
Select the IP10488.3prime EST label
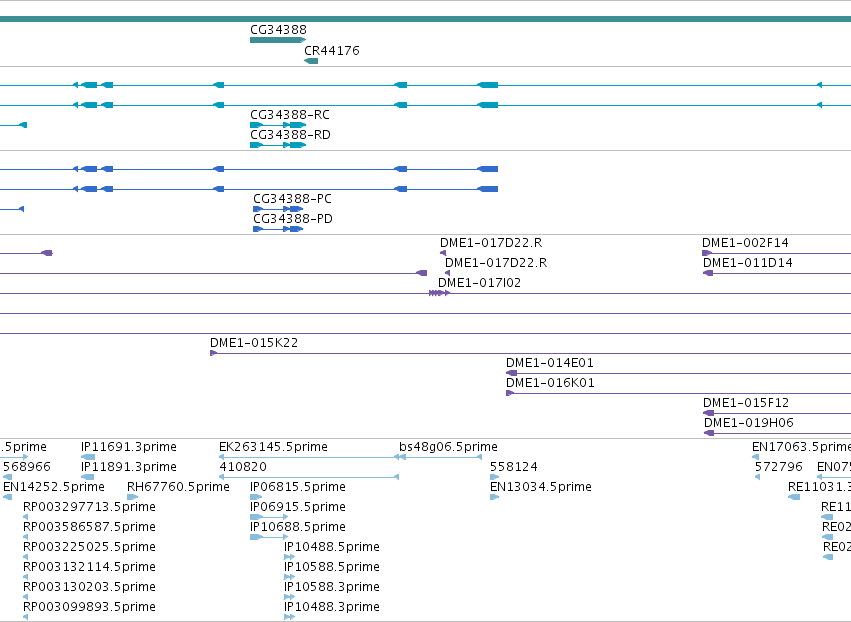click(332, 607)
